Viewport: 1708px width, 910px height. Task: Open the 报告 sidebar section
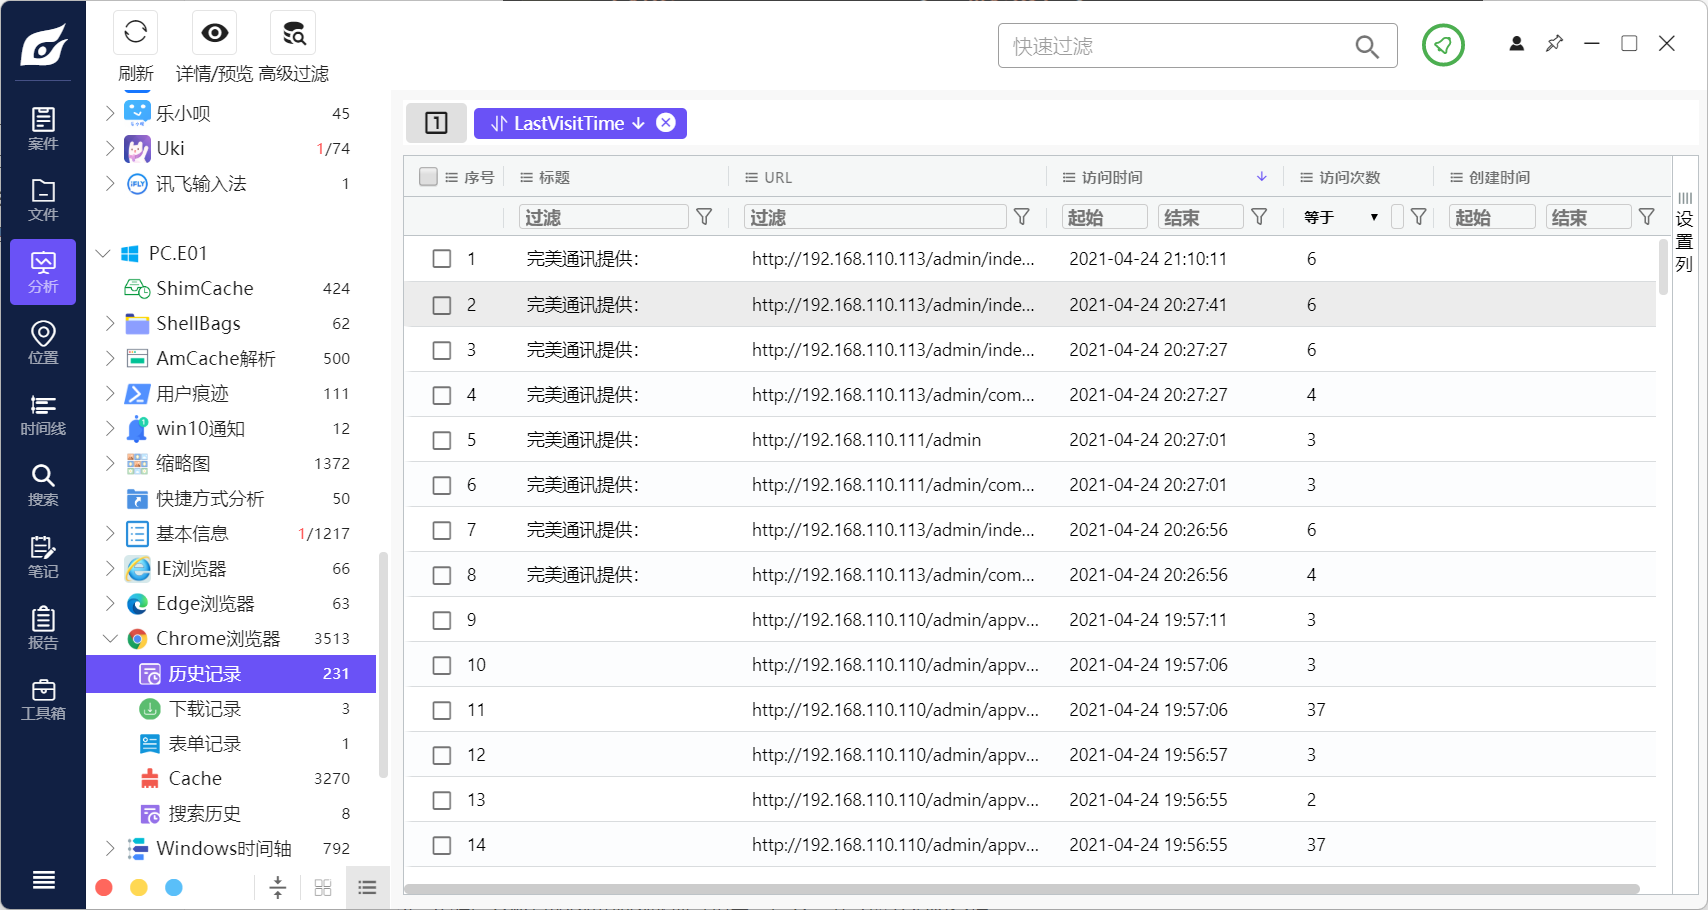43,628
